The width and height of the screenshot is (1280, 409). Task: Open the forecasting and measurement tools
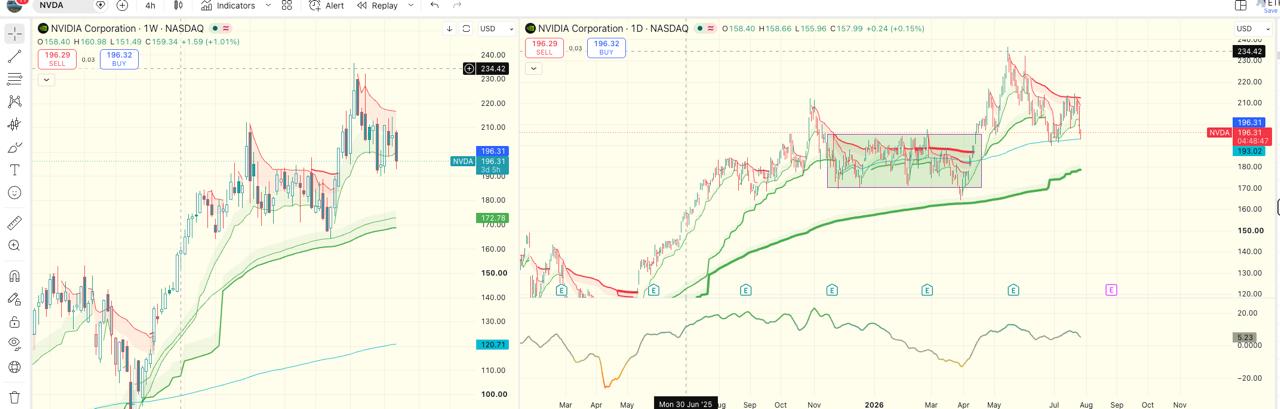click(15, 125)
